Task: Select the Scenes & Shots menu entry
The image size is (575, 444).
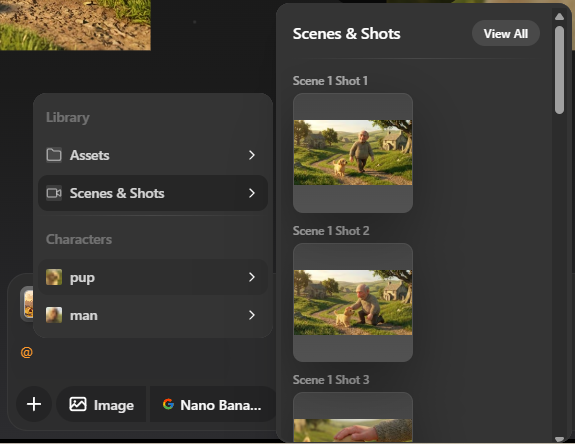Action: (x=153, y=193)
